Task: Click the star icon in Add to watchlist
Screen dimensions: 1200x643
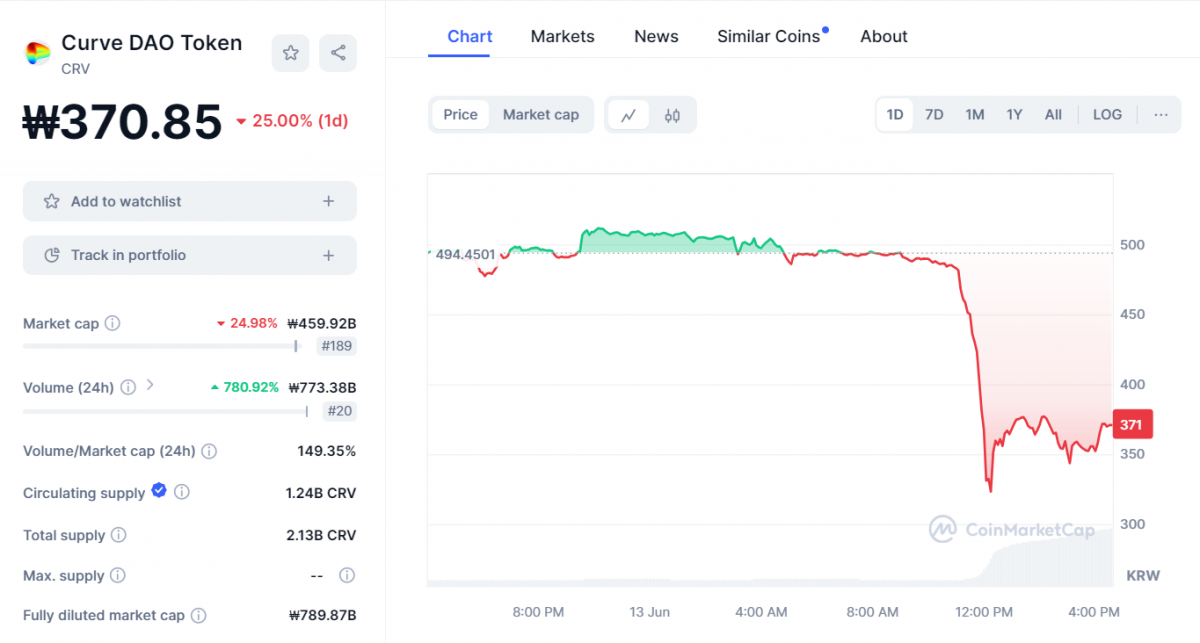Action: pos(51,201)
